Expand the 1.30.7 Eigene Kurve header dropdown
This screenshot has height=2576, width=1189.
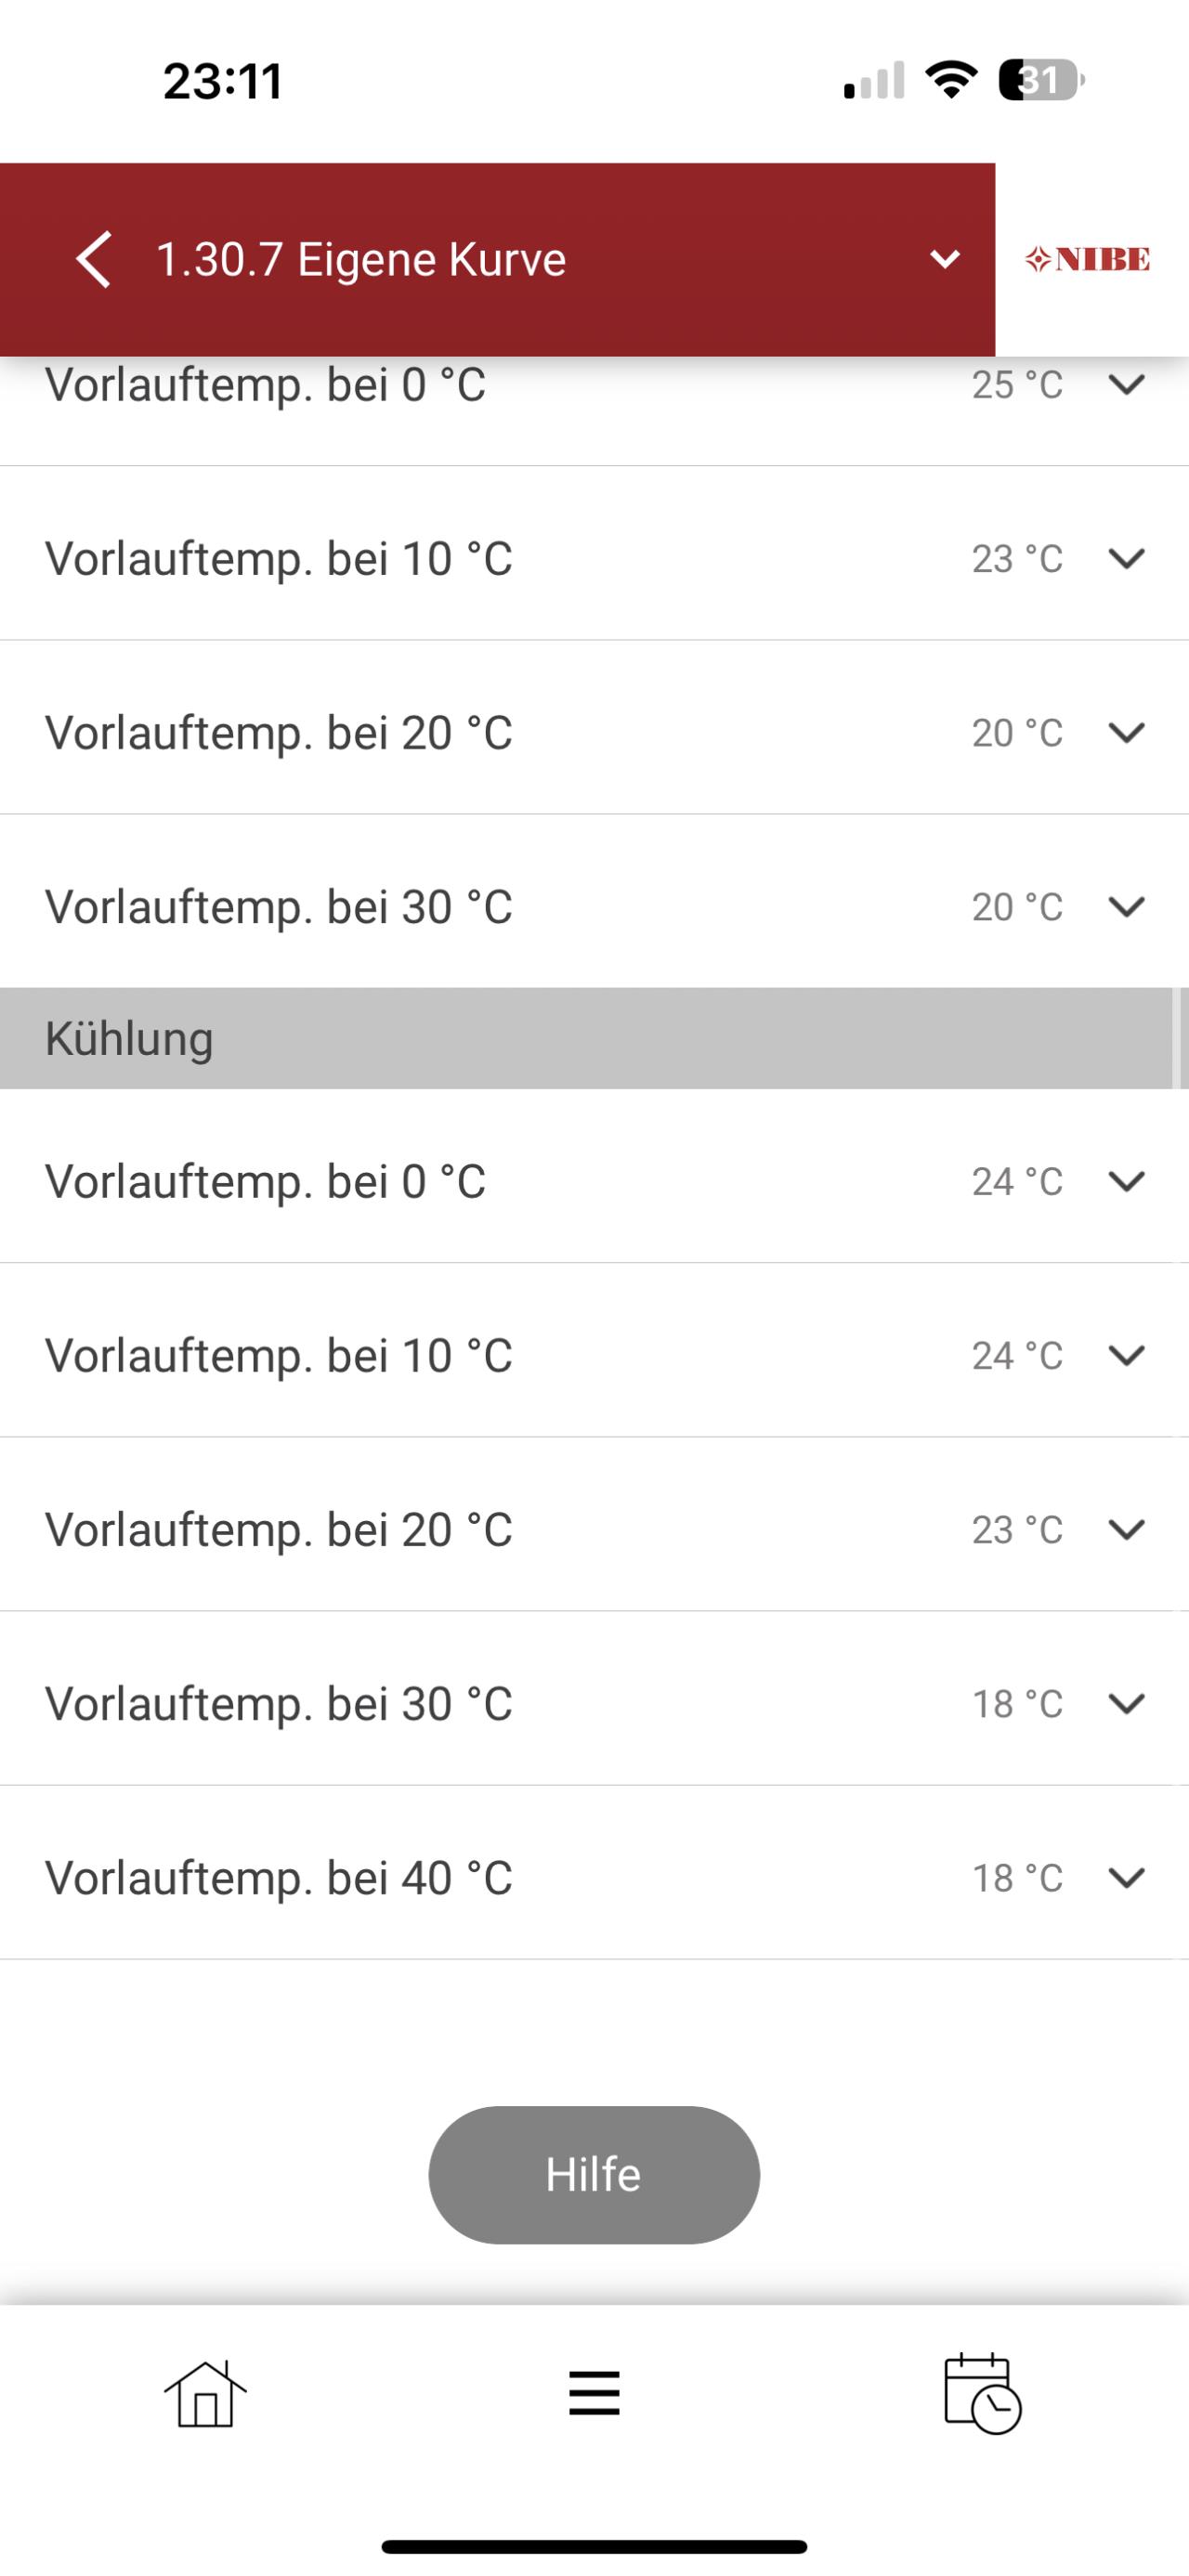[x=945, y=260]
